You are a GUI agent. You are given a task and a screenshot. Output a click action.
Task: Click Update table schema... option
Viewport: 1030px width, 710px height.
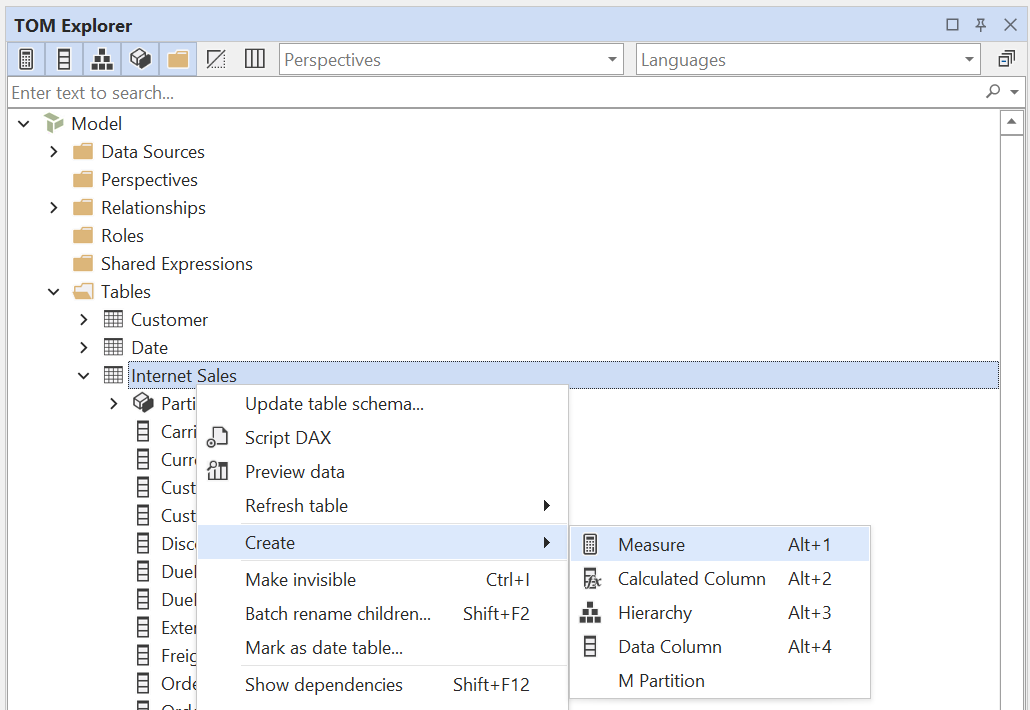pos(334,404)
